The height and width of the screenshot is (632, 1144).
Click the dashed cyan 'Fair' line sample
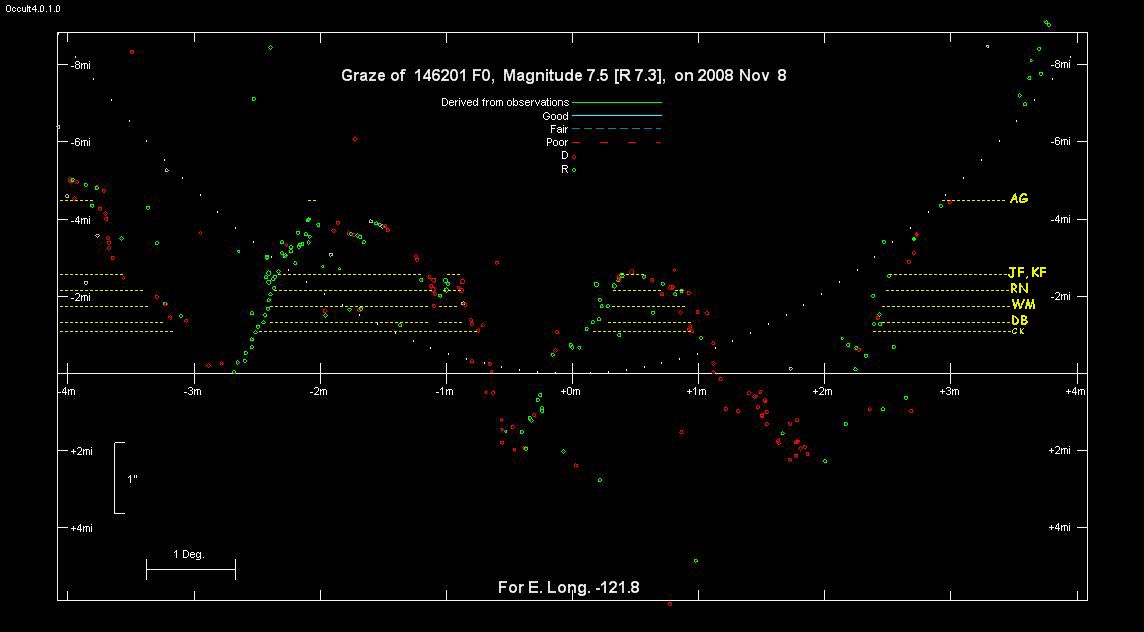(x=617, y=129)
